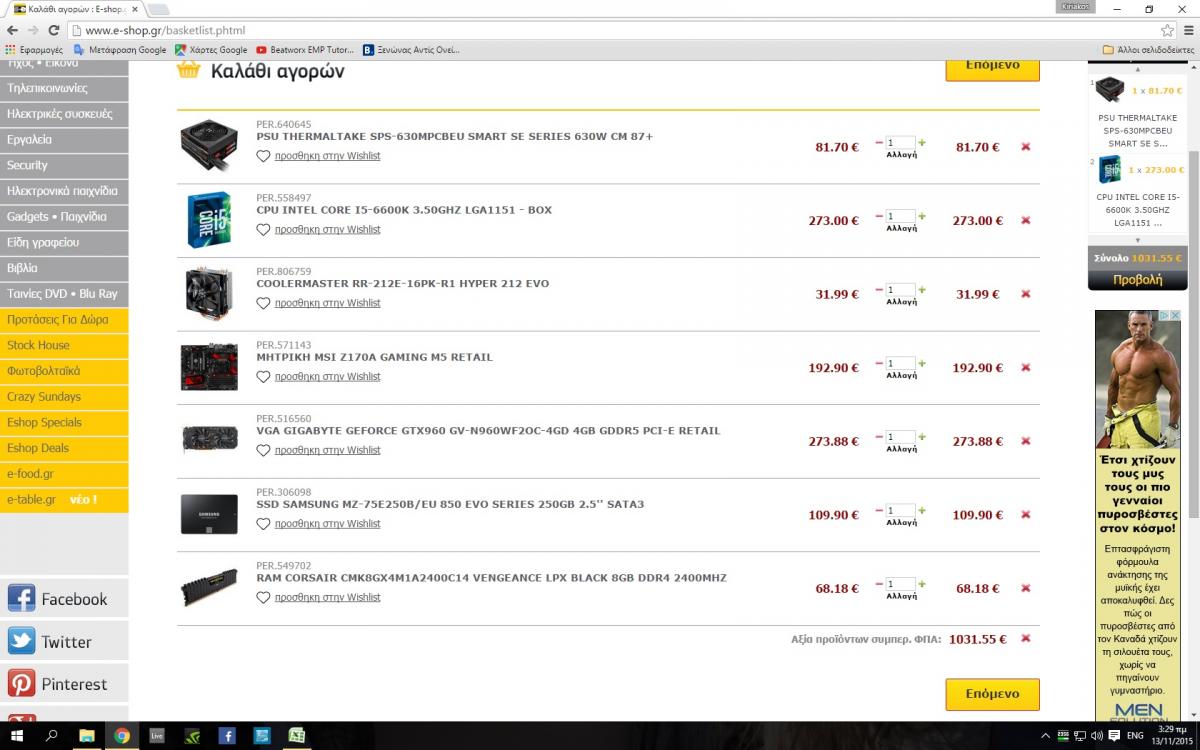
Task: Remove the PSU Thermaltake item with red X
Action: coord(1025,147)
